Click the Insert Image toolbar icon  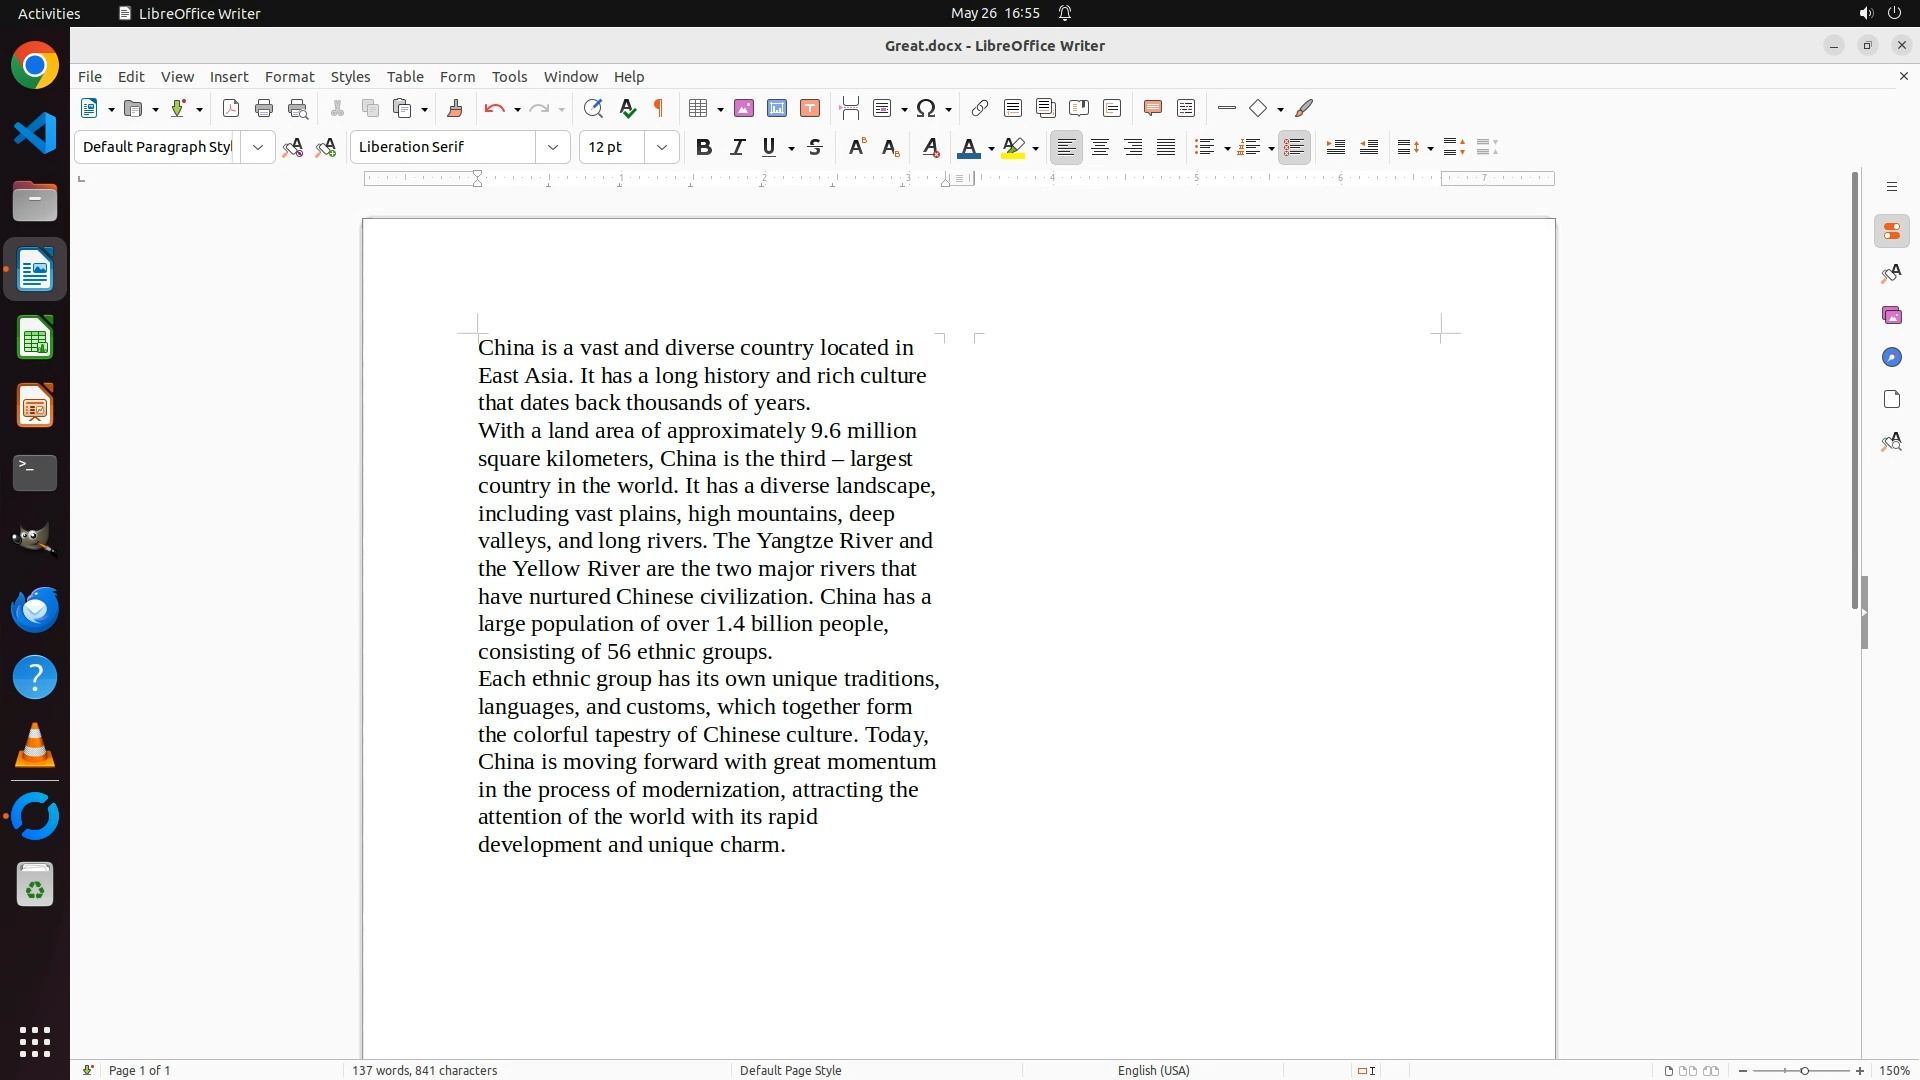744,108
